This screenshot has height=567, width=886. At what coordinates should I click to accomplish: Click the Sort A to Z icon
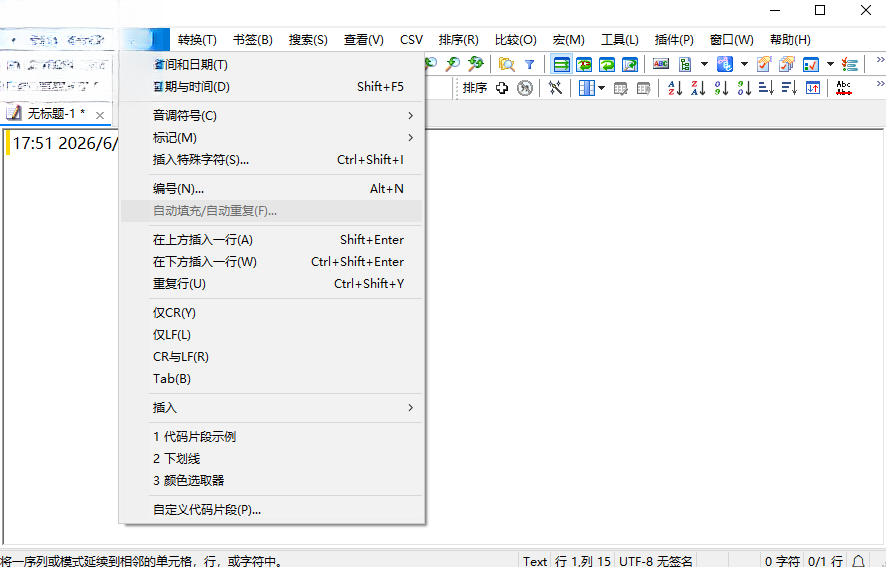click(675, 88)
